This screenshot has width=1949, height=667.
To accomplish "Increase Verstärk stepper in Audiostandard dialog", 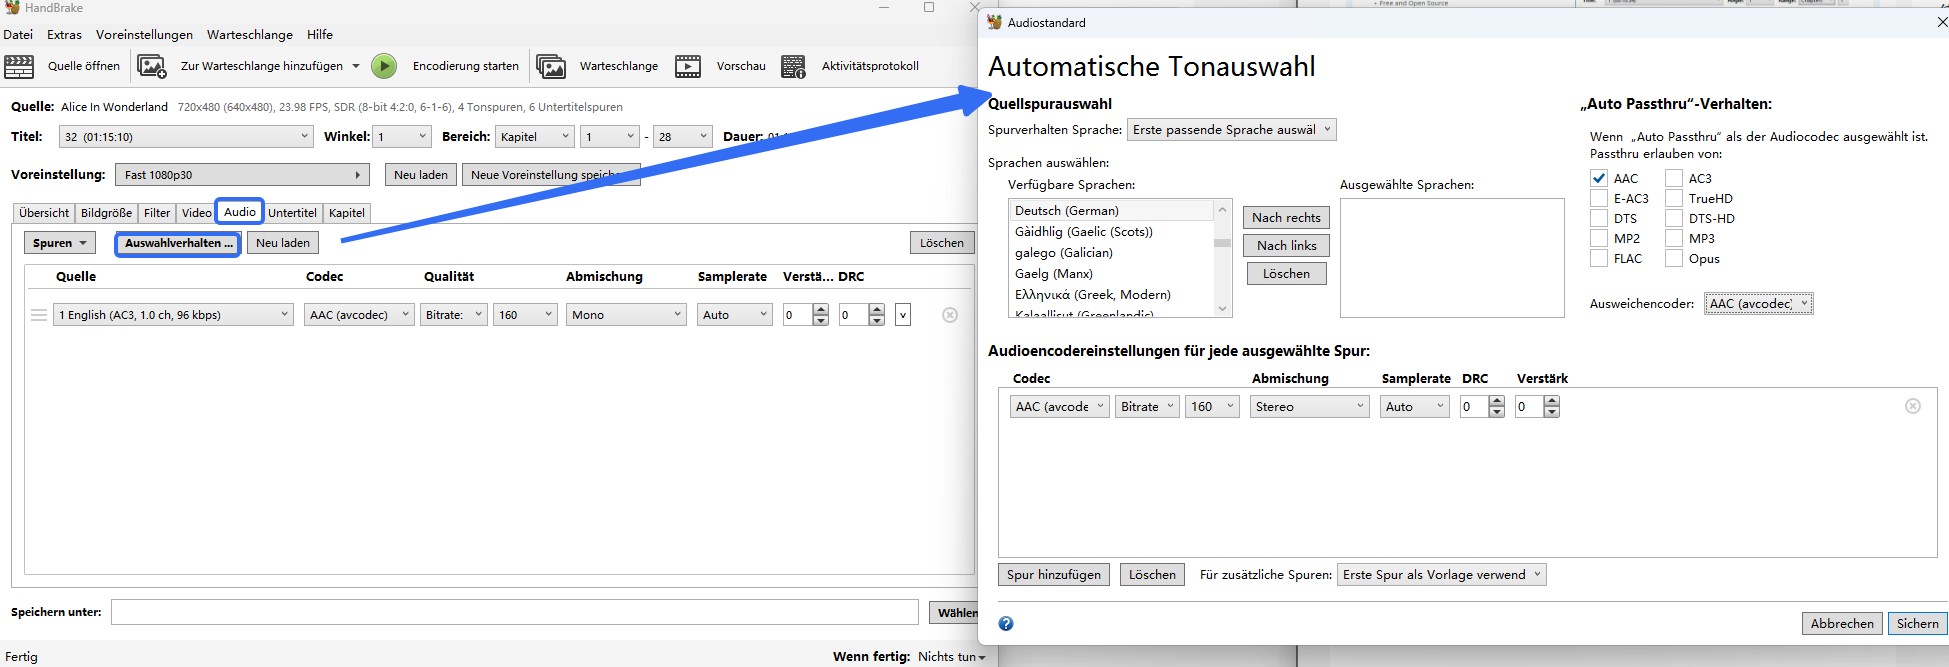I will [1551, 401].
